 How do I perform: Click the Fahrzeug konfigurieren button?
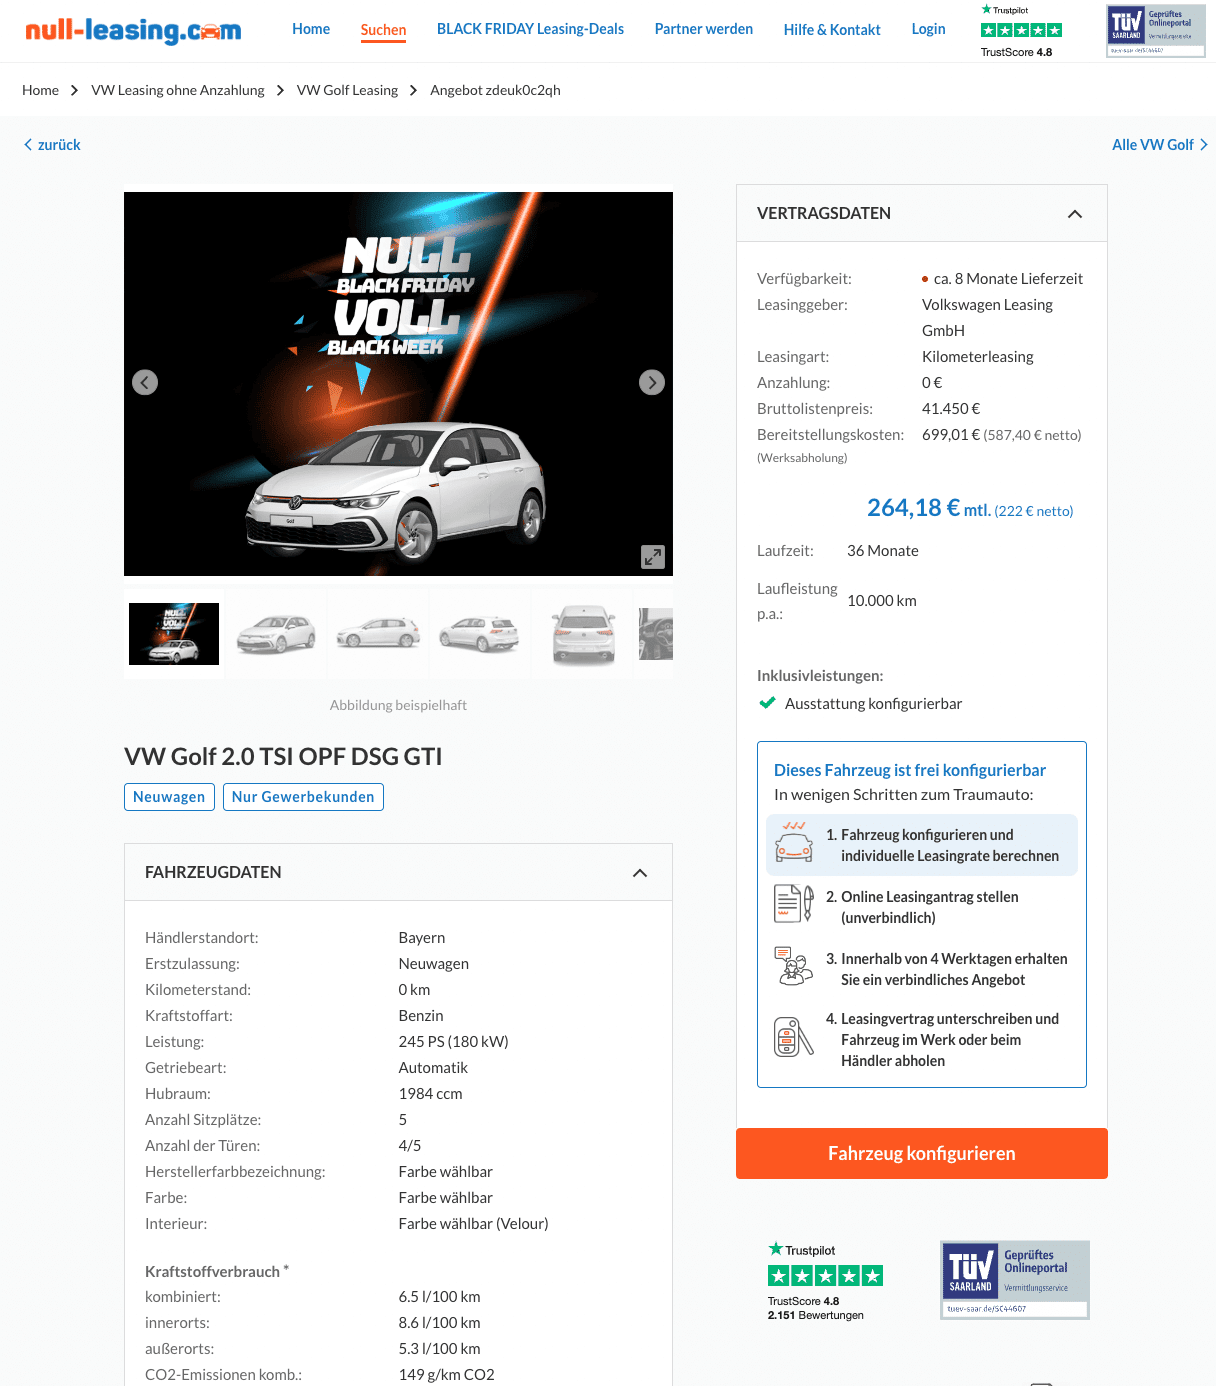[x=922, y=1153]
